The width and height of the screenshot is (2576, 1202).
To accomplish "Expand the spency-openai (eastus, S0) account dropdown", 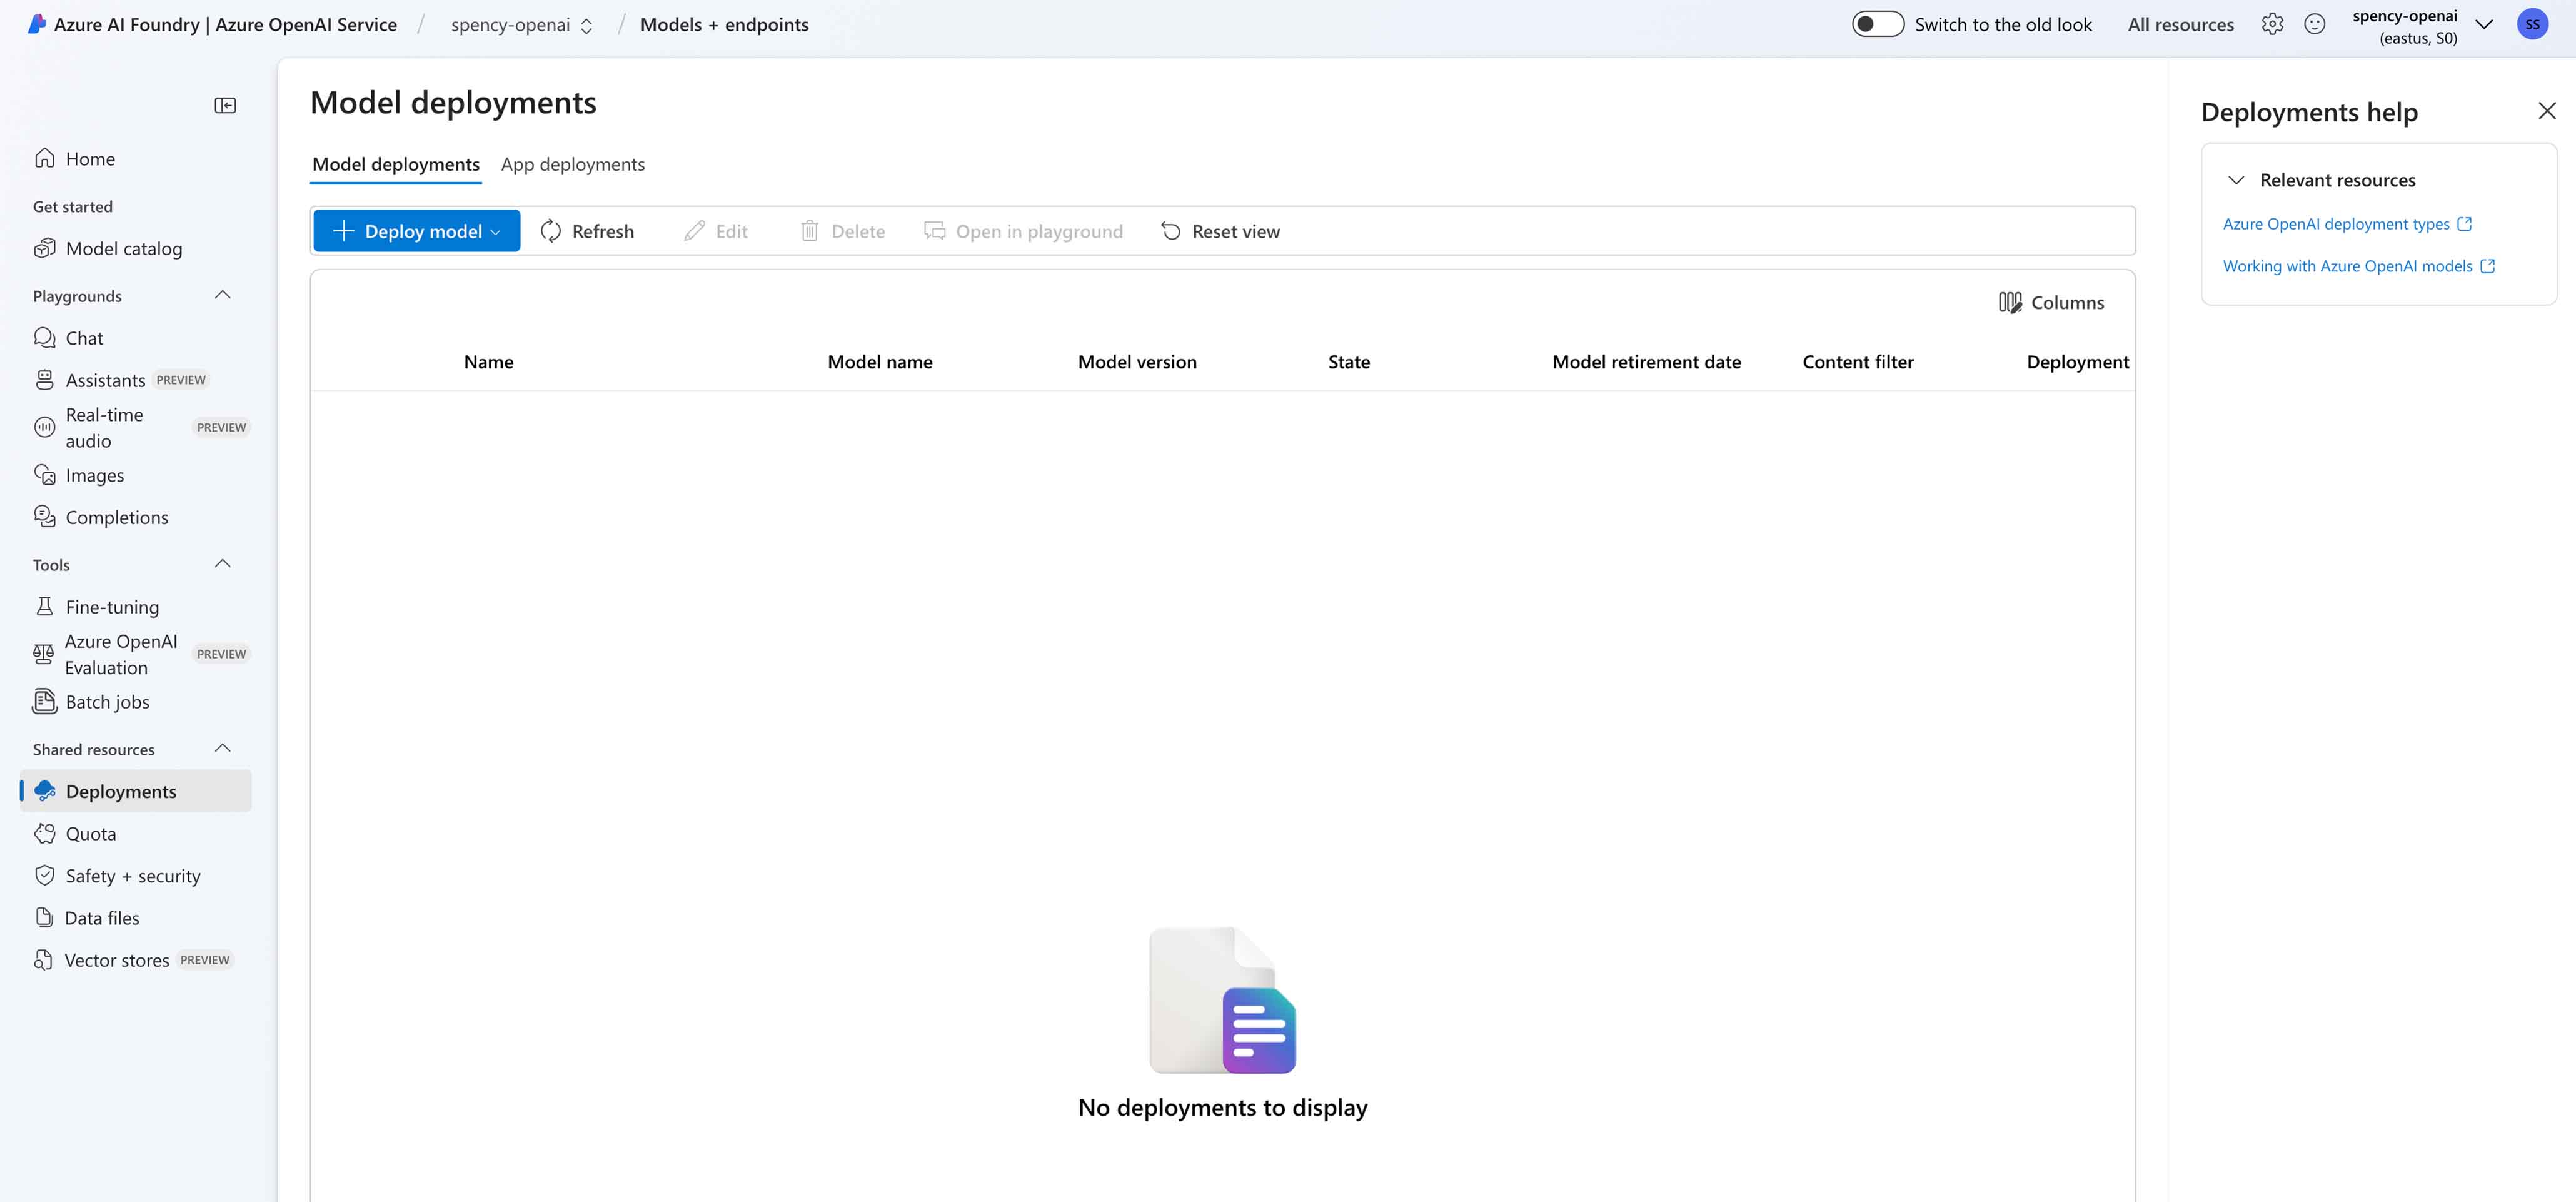I will [2484, 25].
